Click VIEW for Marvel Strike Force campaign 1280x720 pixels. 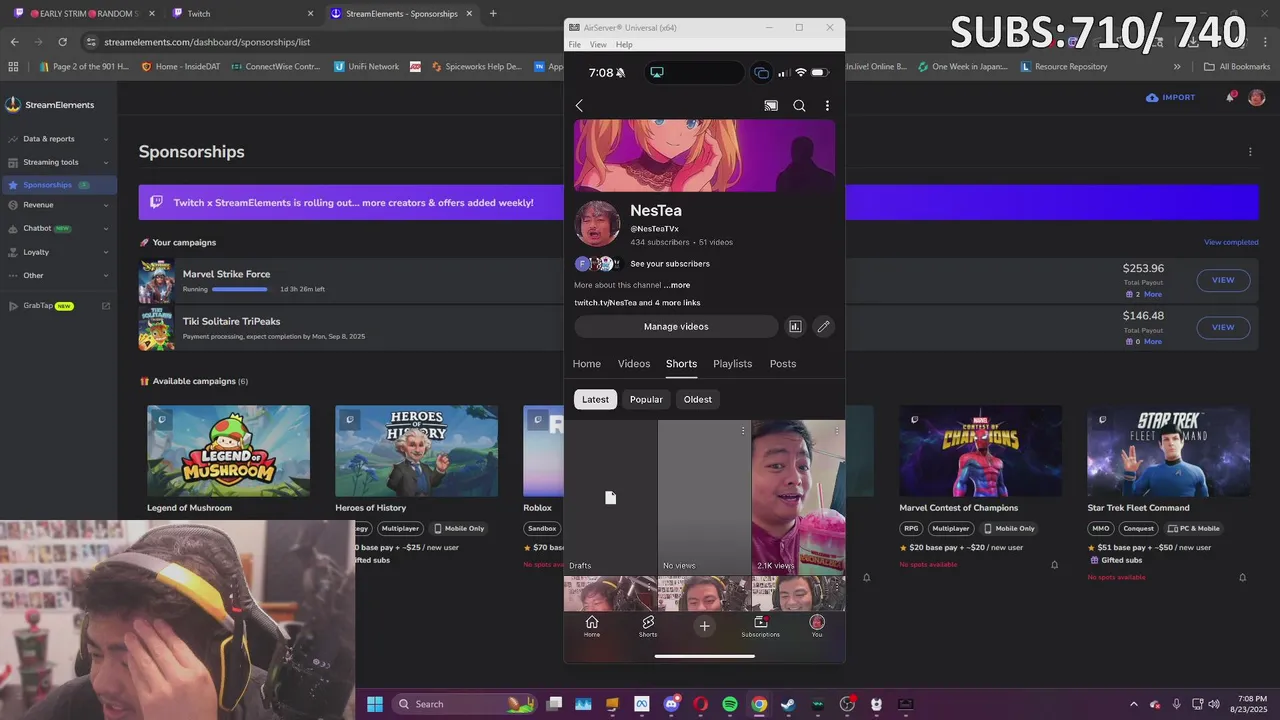[1223, 280]
